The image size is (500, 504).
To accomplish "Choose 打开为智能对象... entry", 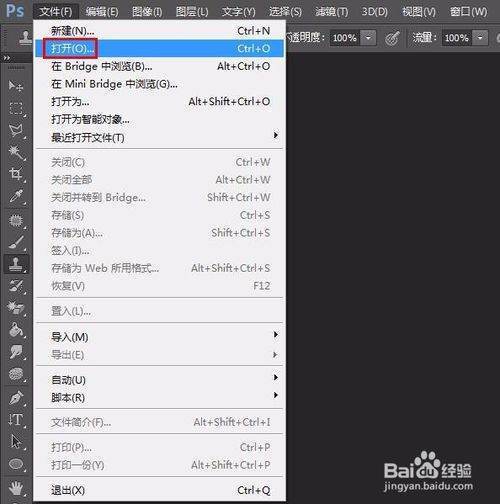I will [160, 119].
